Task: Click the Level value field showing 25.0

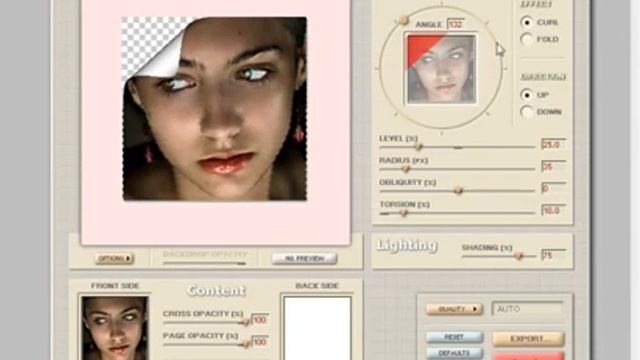Action: 553,144
